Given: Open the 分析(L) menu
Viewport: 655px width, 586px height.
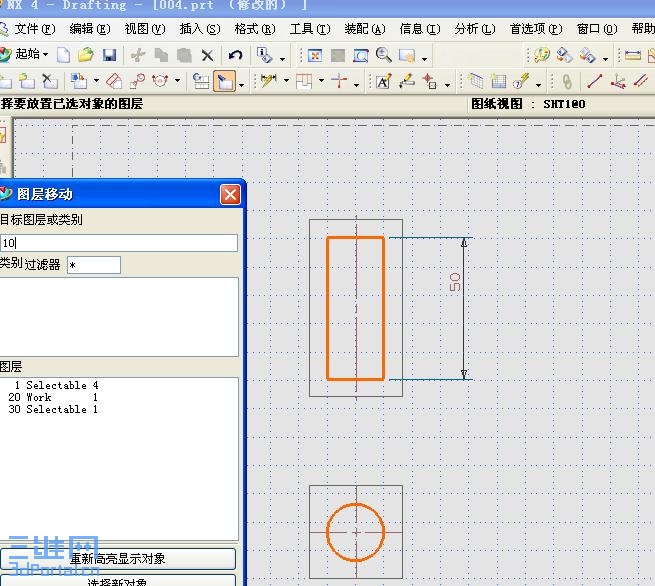Looking at the screenshot, I should (475, 29).
